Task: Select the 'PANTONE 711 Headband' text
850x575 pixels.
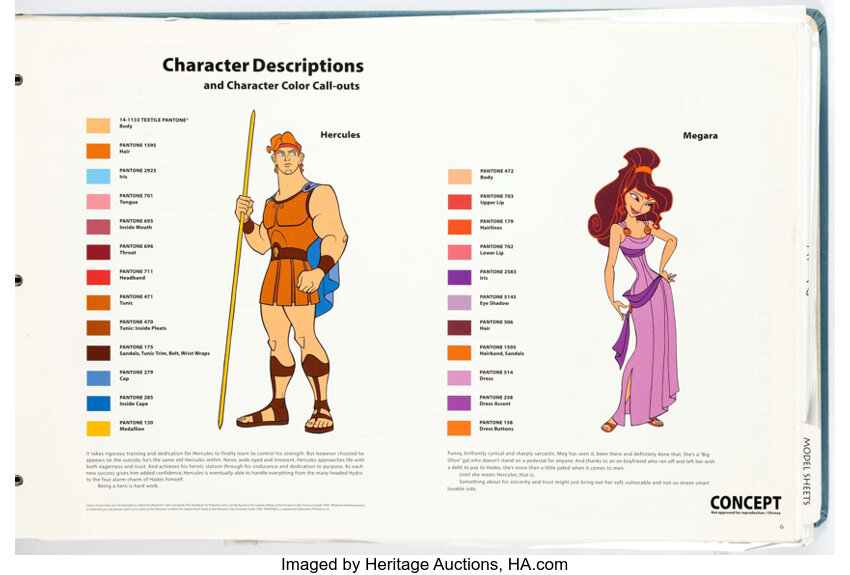Action: coord(136,275)
